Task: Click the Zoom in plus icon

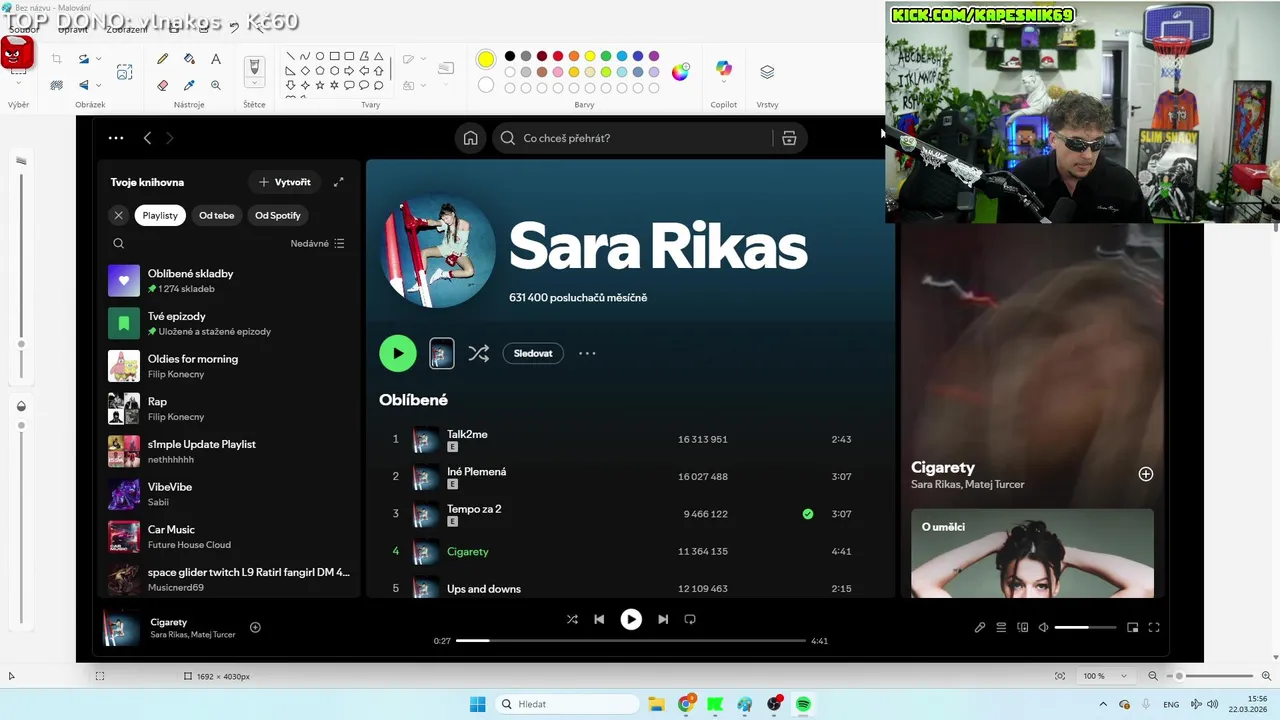Action: coord(1266,676)
